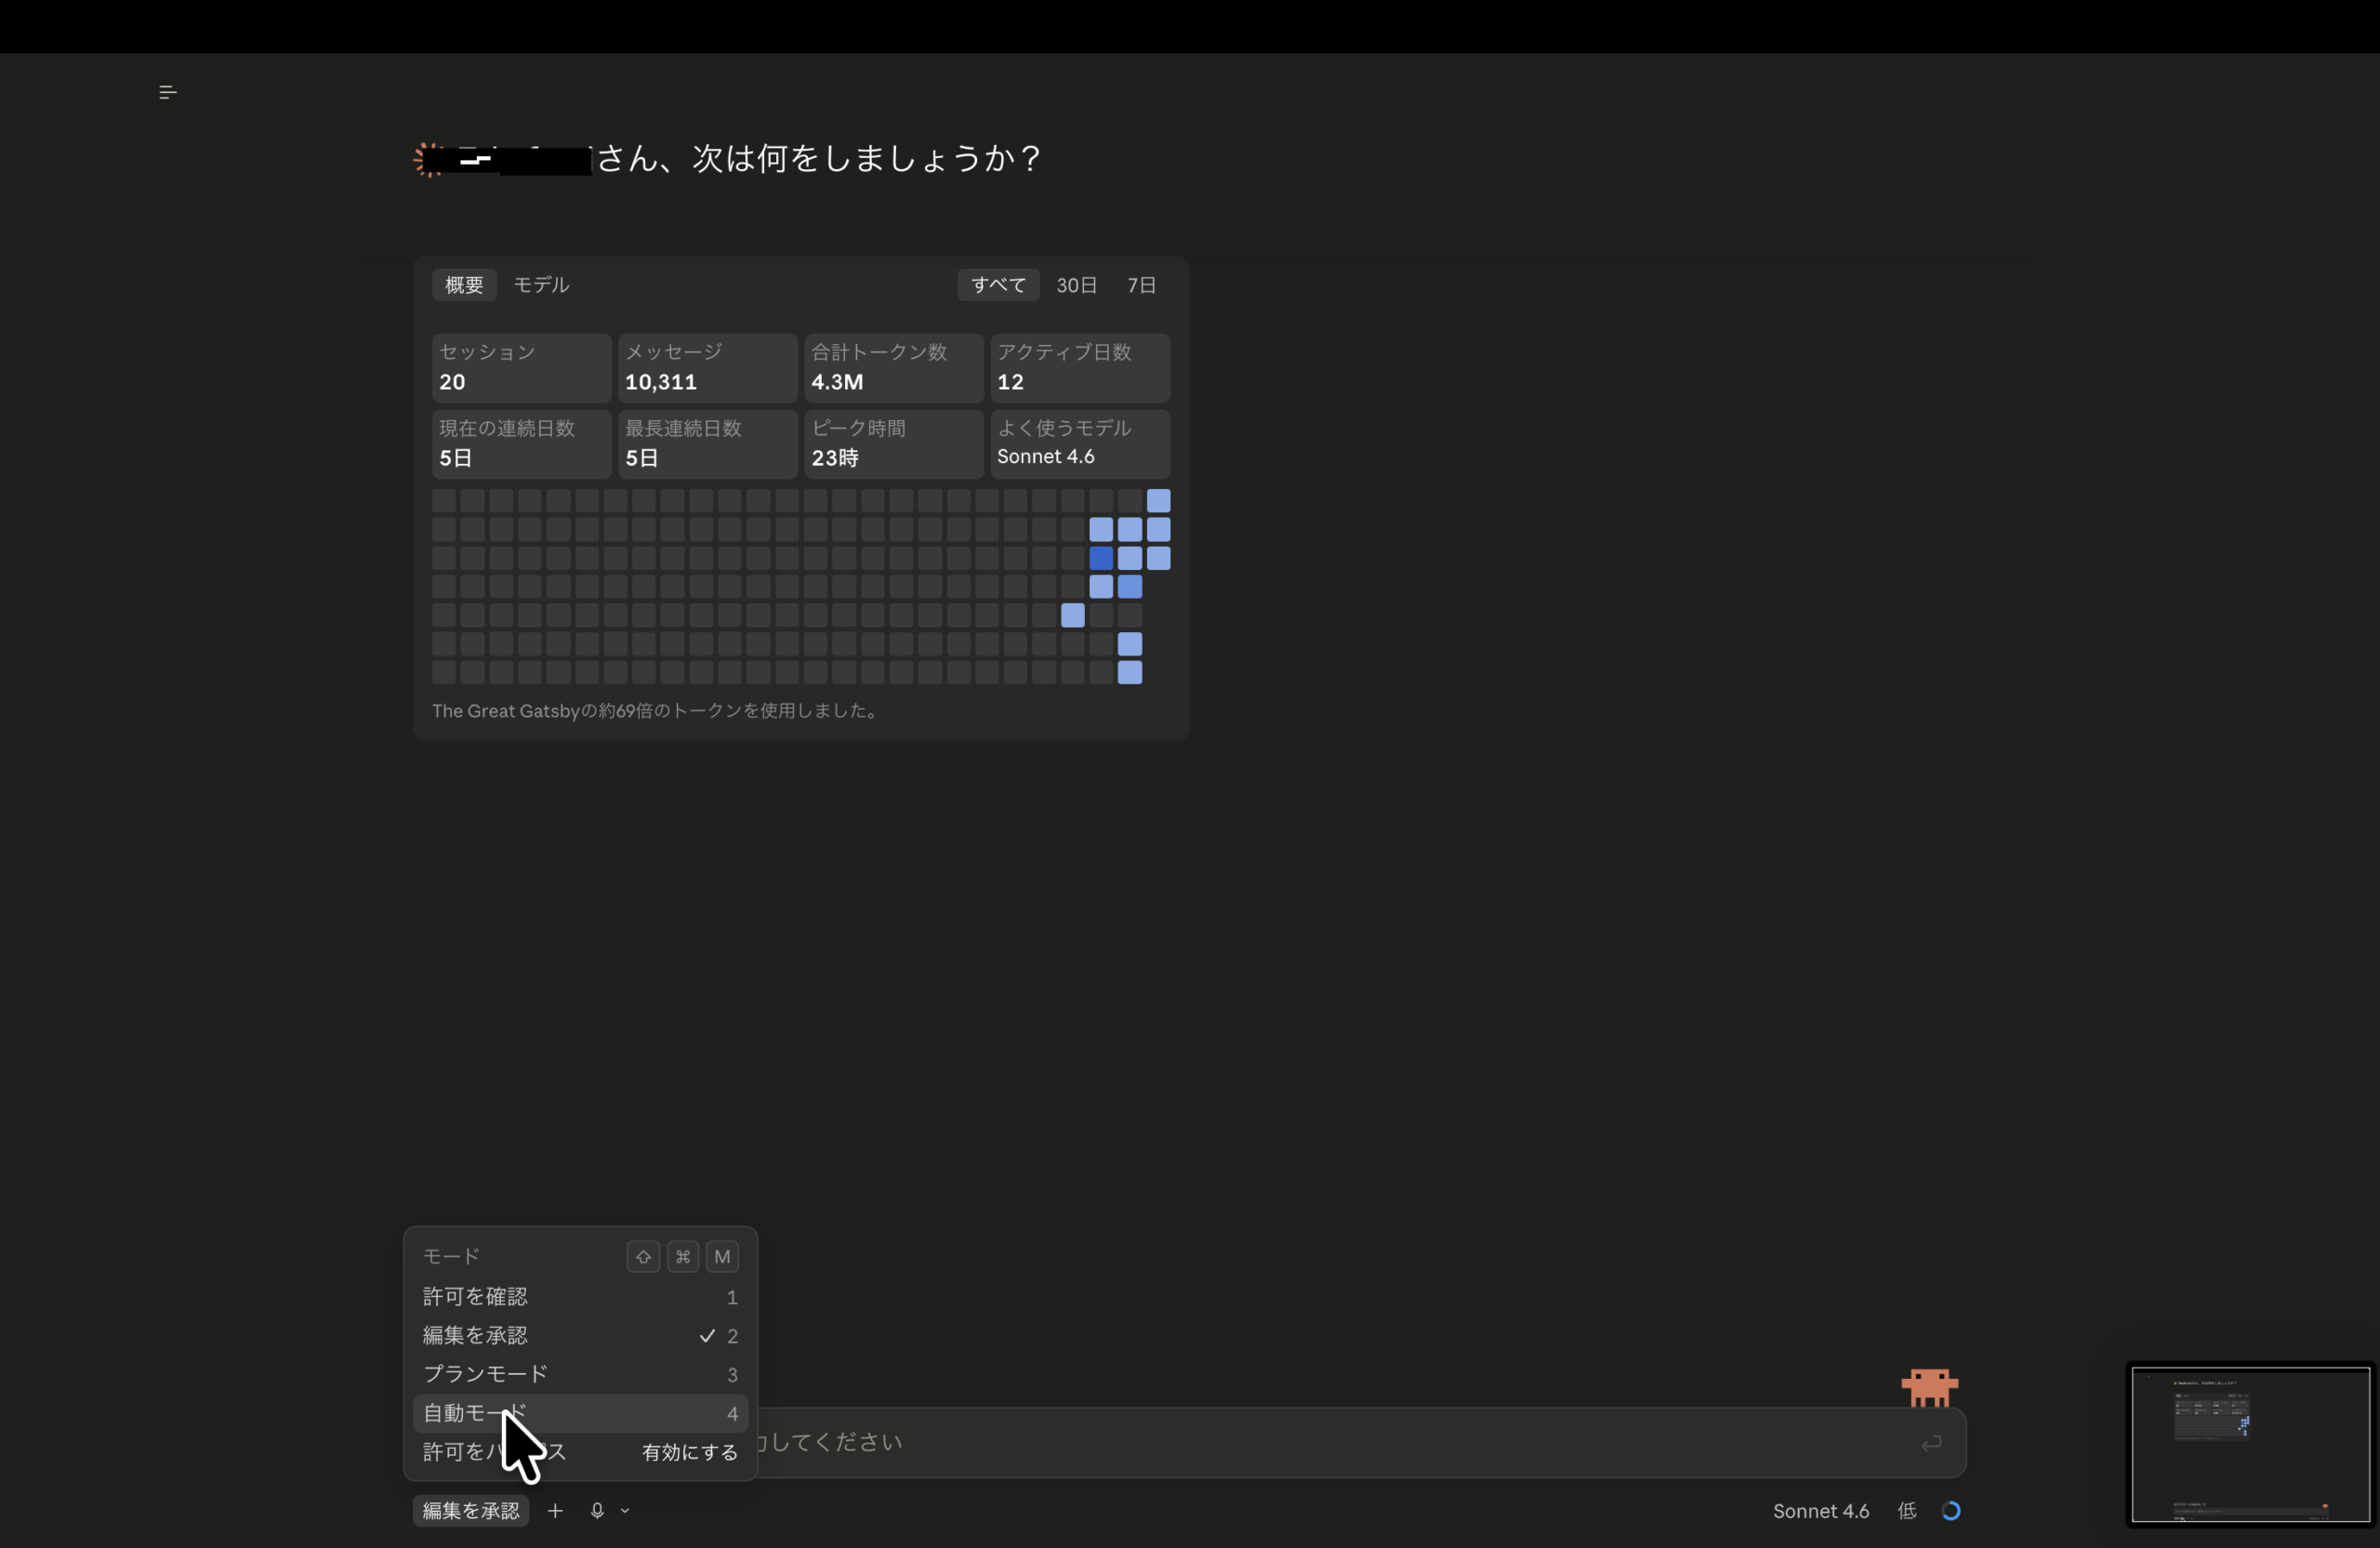Expand the chevron next to microphone
2380x1548 pixels.
coord(625,1510)
